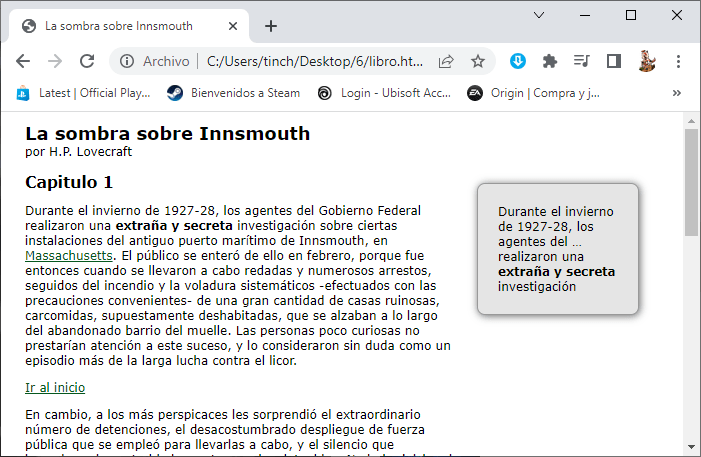The image size is (701, 457).
Task: Share this page via share icon
Action: click(446, 61)
